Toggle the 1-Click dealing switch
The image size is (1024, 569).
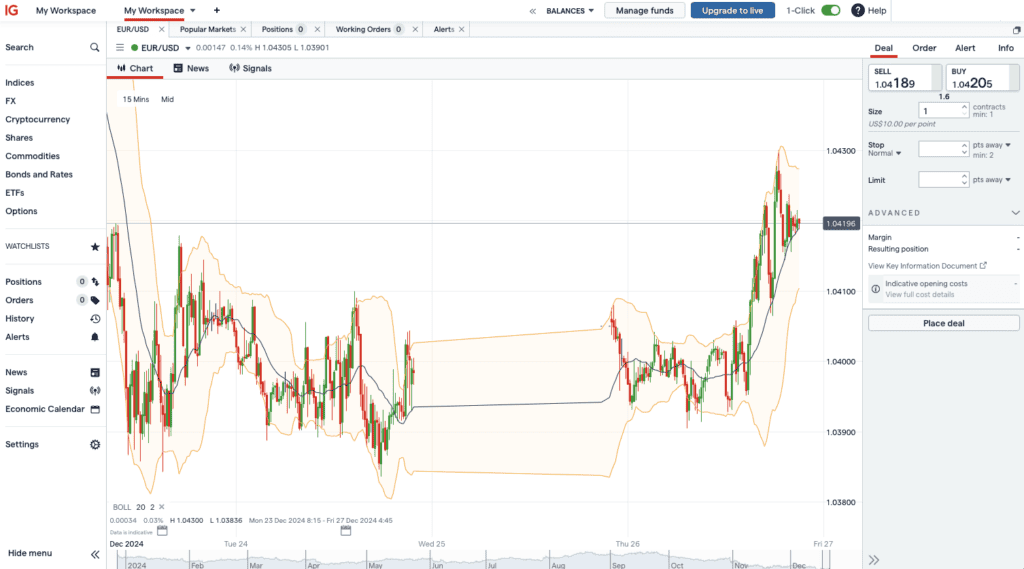pos(830,11)
